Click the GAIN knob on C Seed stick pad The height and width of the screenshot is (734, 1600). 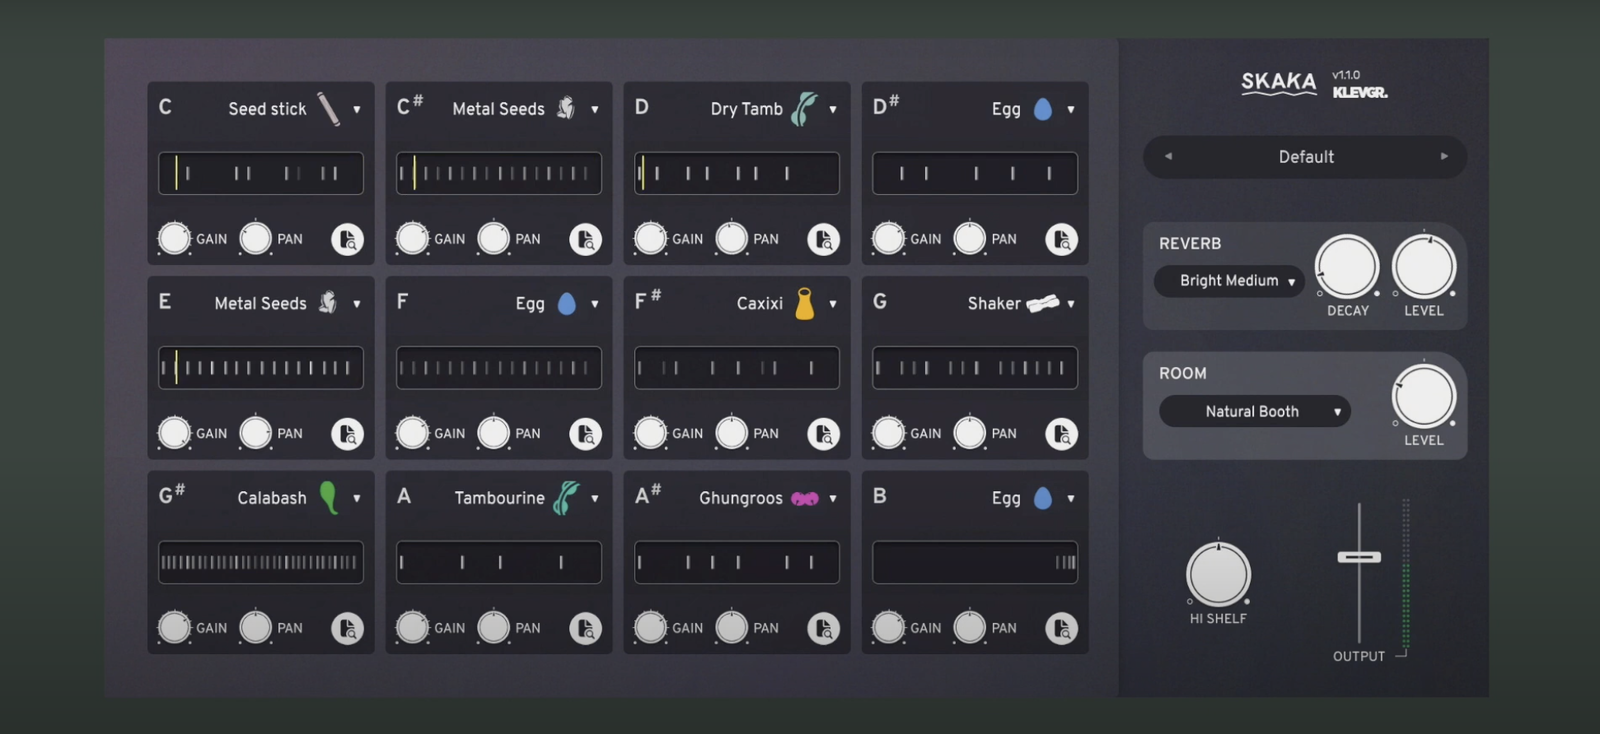pyautogui.click(x=174, y=239)
